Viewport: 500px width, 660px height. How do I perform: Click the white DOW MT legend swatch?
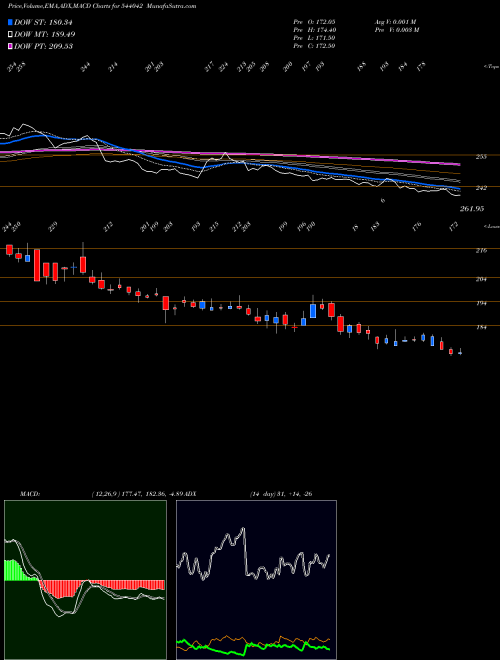(10, 34)
